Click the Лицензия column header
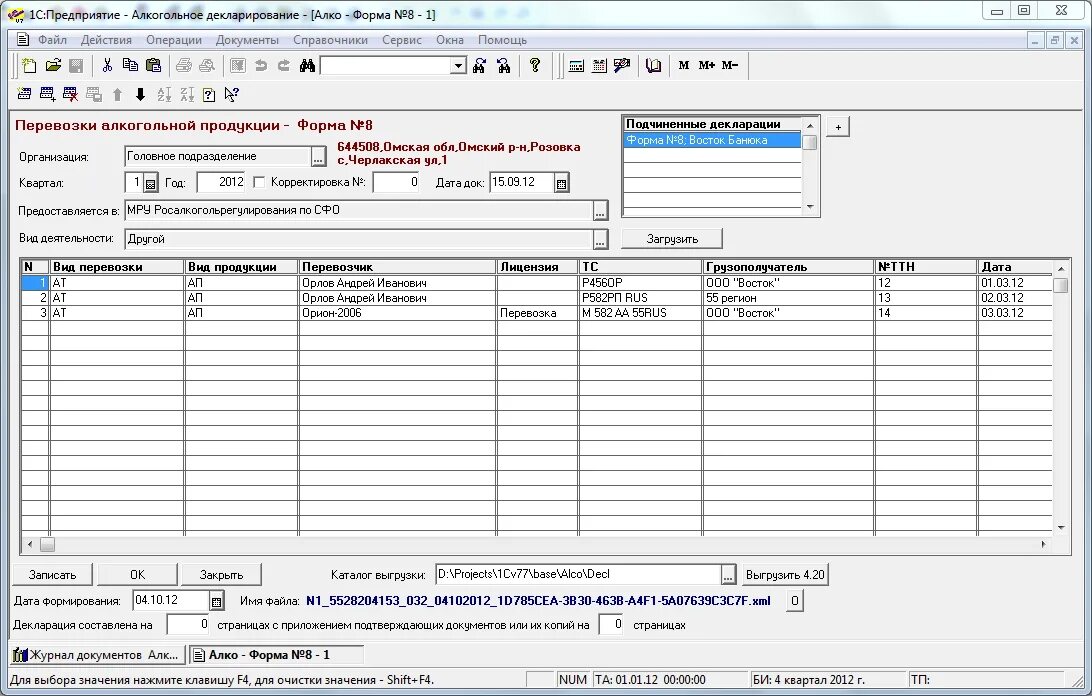The height and width of the screenshot is (696, 1092). point(537,267)
